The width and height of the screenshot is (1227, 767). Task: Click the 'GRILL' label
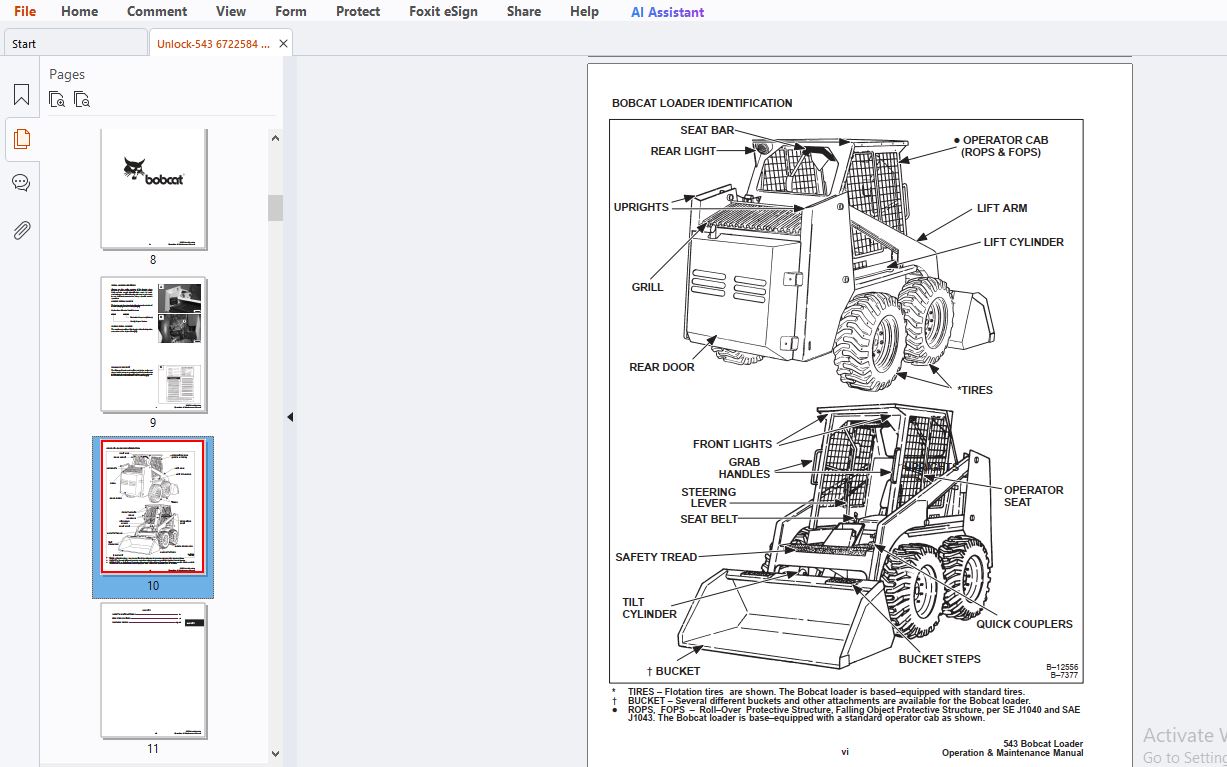[647, 287]
